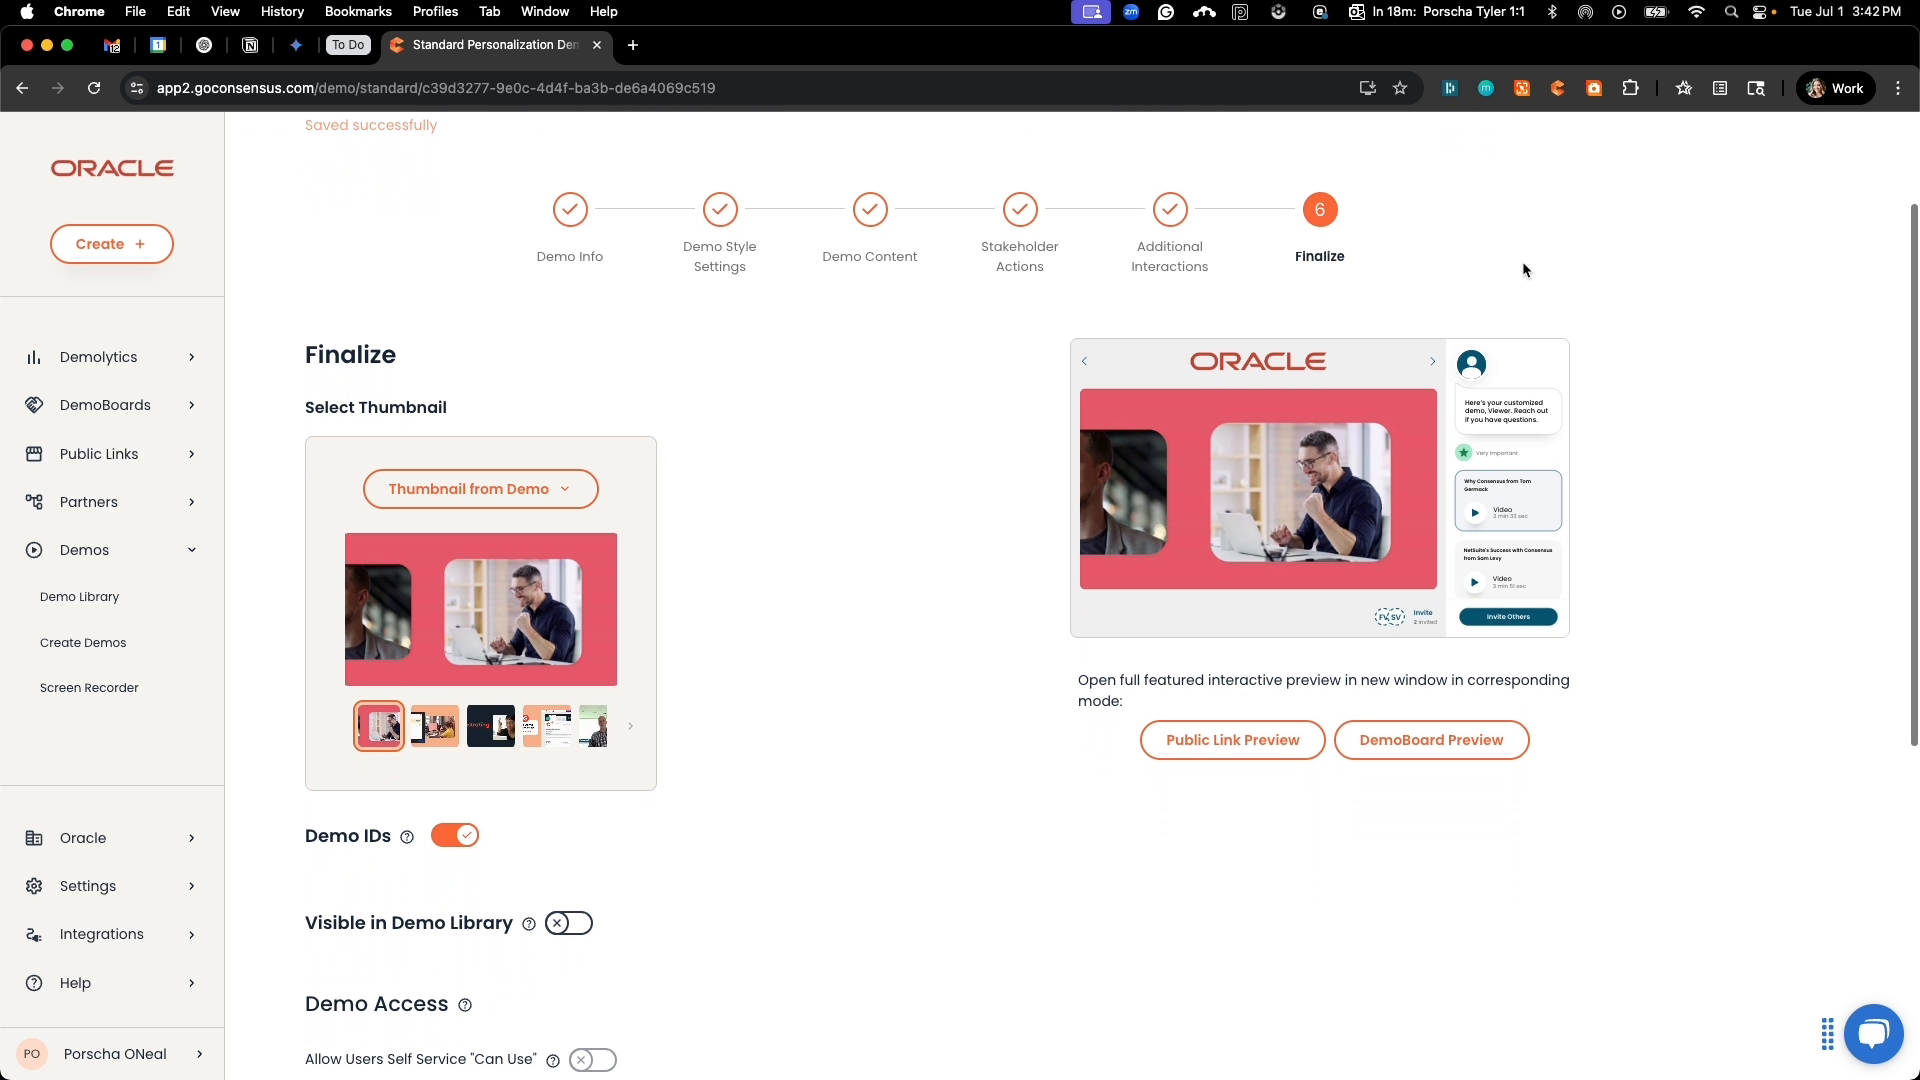The height and width of the screenshot is (1080, 1920).
Task: Click the Demo Info step checkmark
Action: (569, 210)
